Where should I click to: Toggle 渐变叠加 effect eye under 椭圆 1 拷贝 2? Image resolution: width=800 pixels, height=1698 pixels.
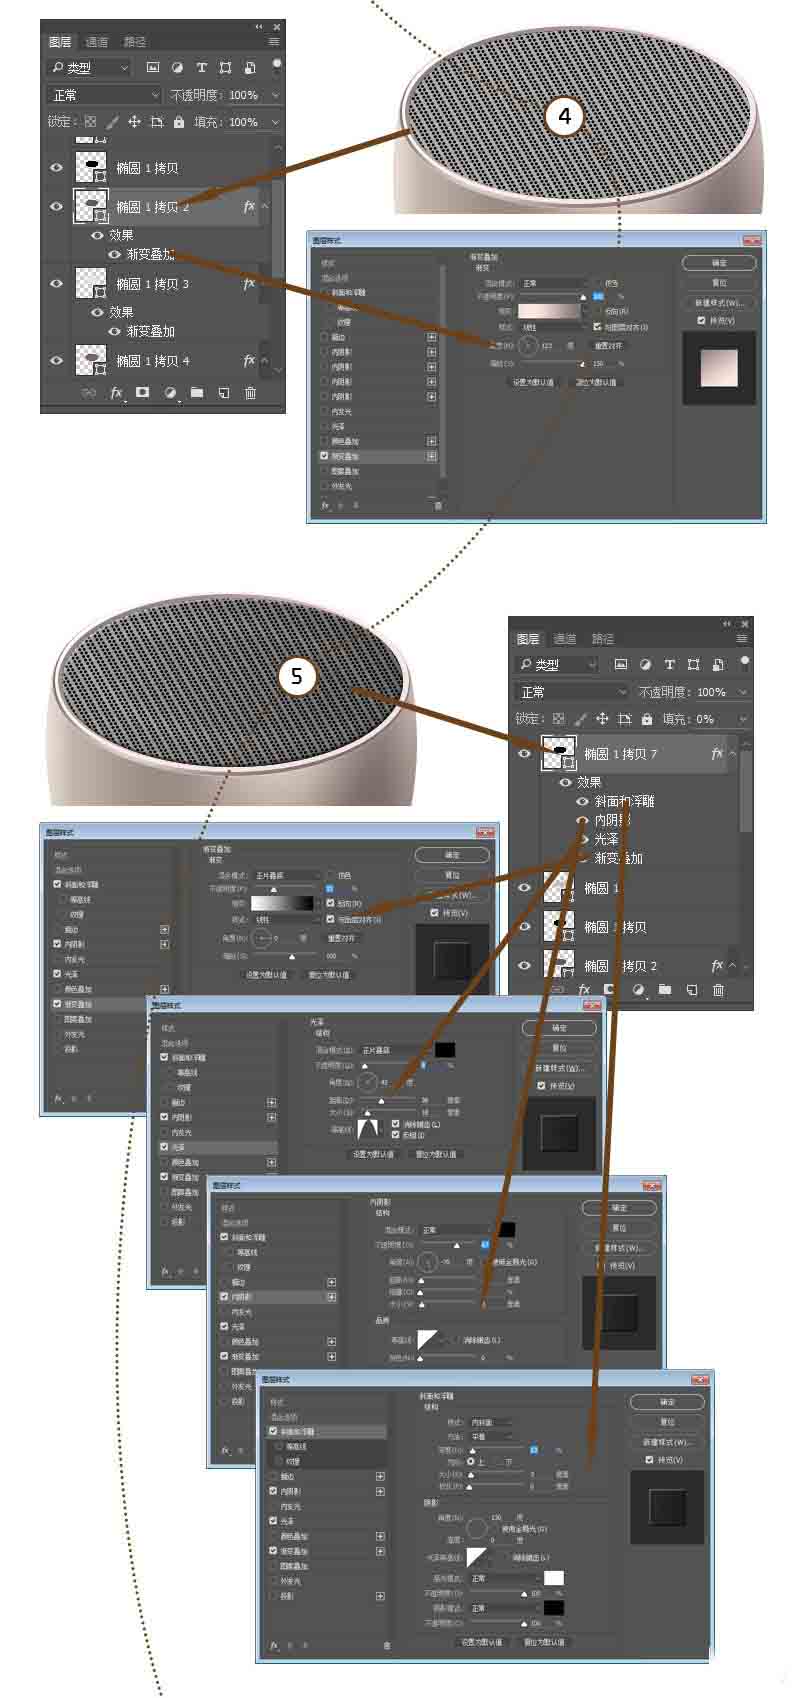coord(114,254)
